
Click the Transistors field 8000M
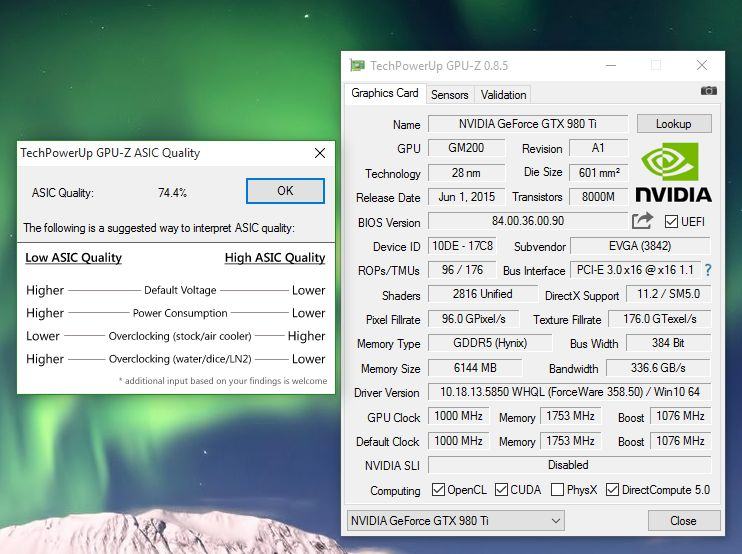[599, 197]
